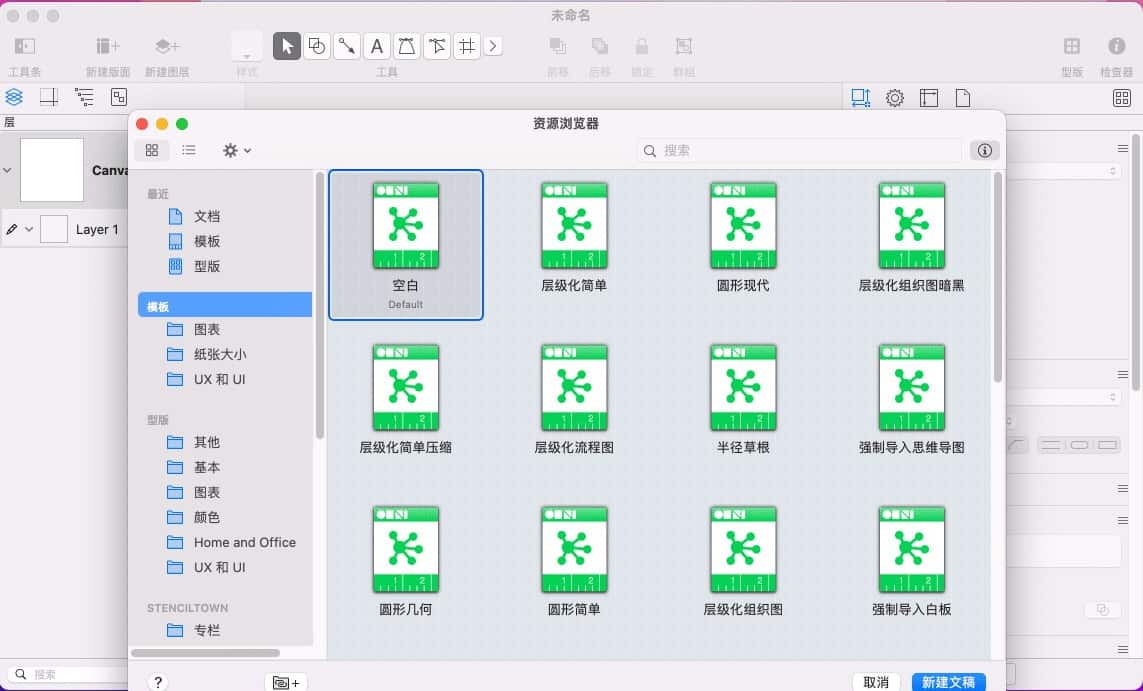Screen dimensions: 1143x691
Task: Open the gear action dropdown menu
Action: coord(237,150)
